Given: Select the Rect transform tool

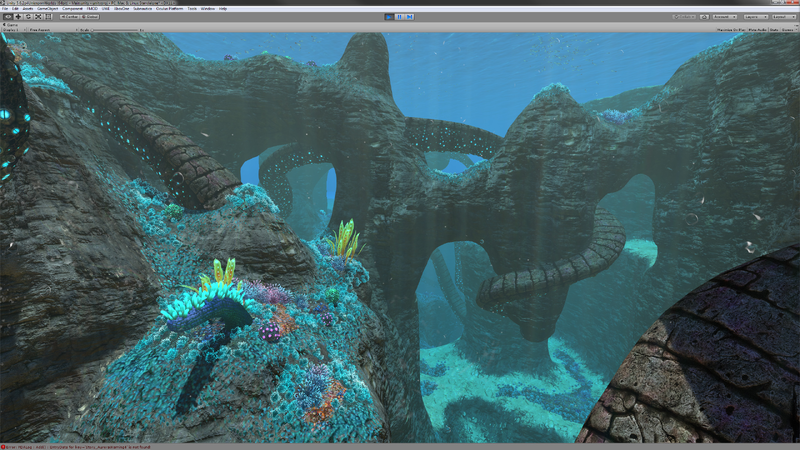Looking at the screenshot, I should click(48, 17).
